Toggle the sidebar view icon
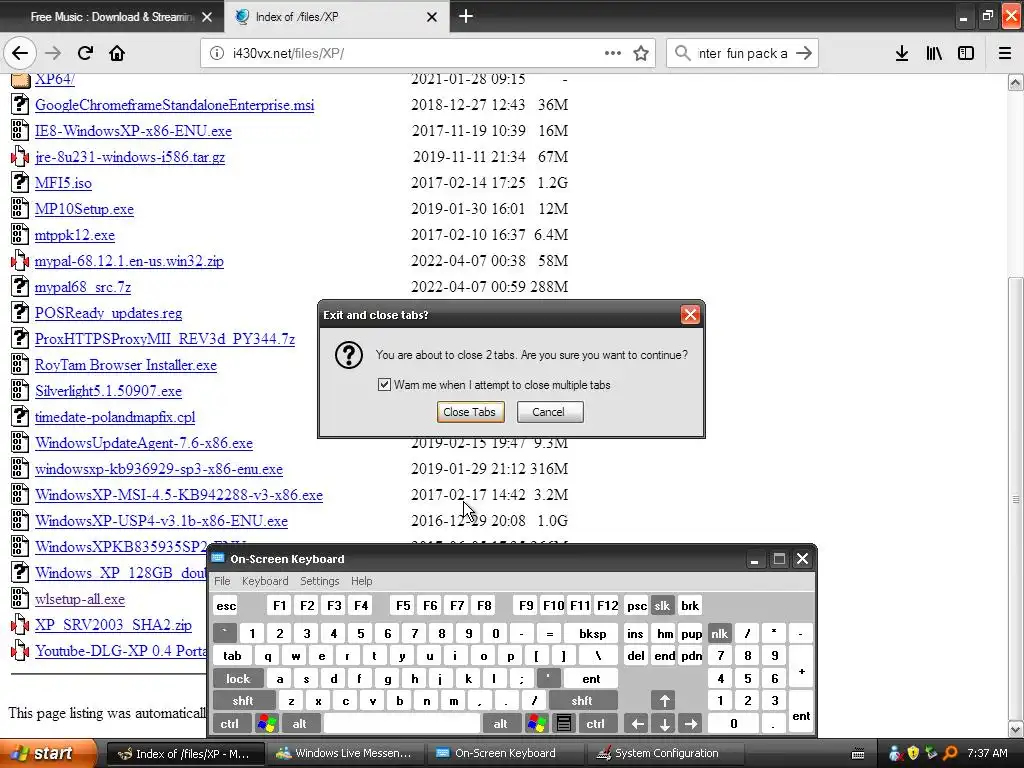 [x=966, y=53]
